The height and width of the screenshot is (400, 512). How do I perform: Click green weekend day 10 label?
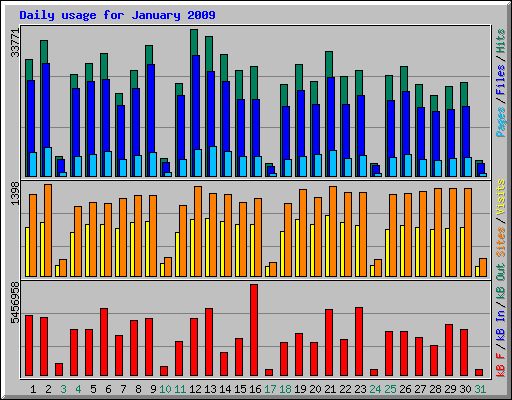tap(165, 389)
